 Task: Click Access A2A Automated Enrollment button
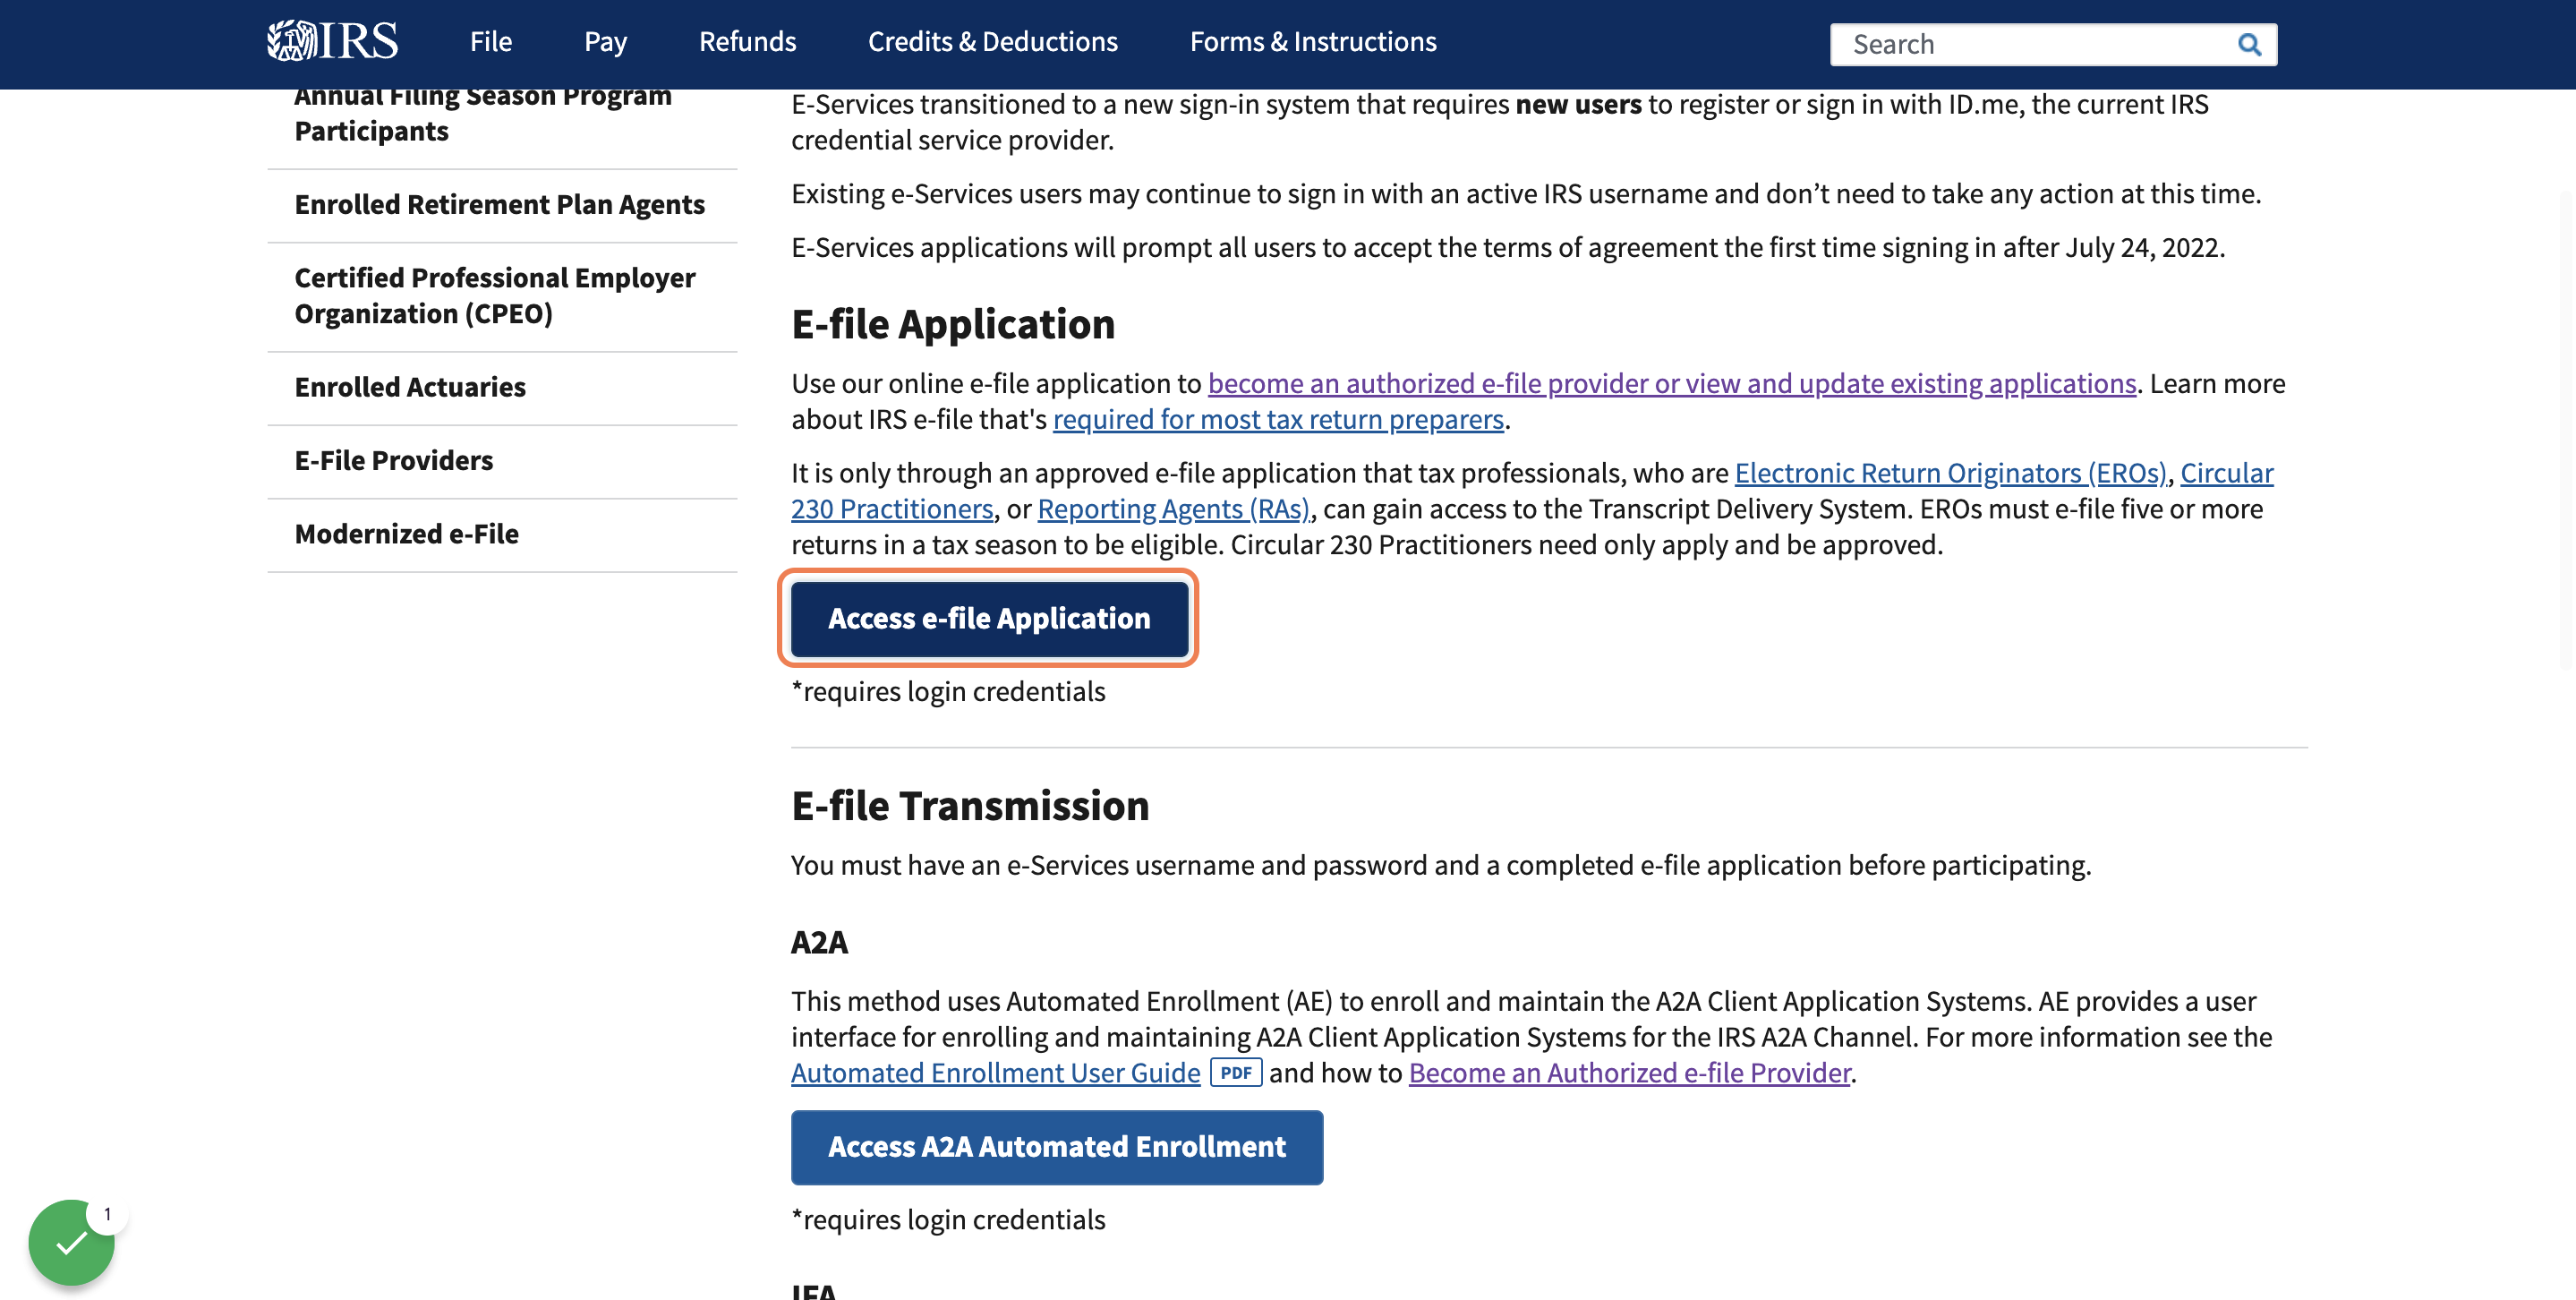pos(1056,1147)
